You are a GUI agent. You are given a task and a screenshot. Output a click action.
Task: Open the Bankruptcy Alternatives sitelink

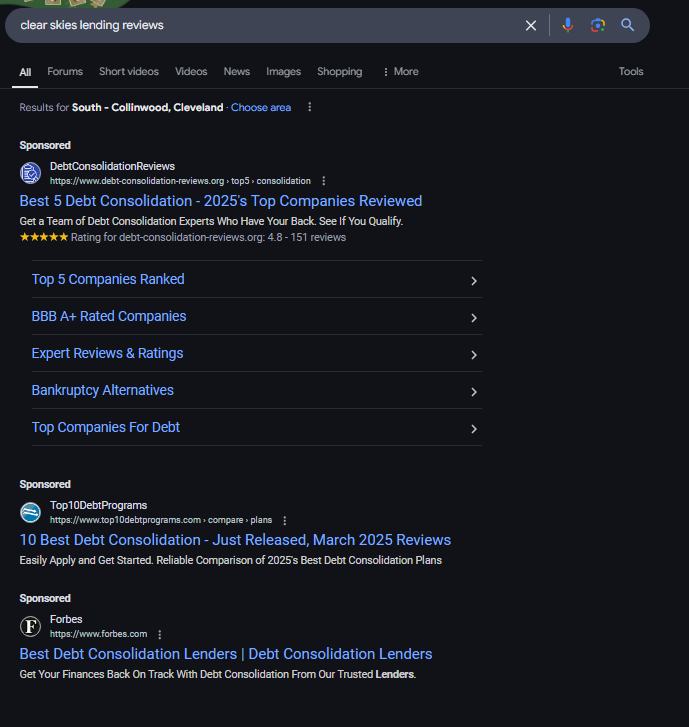click(102, 390)
